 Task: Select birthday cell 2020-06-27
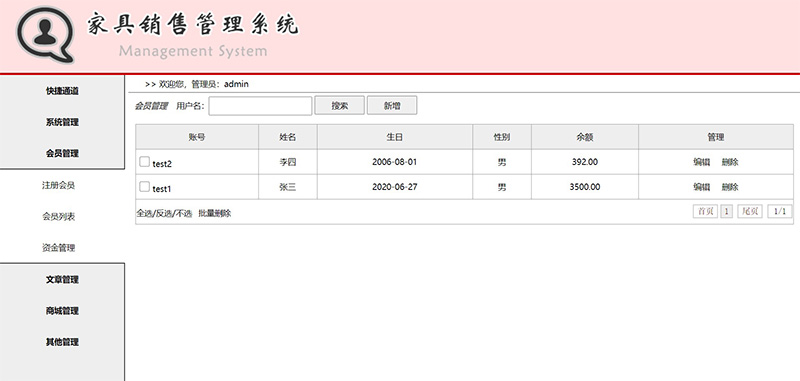tap(395, 187)
